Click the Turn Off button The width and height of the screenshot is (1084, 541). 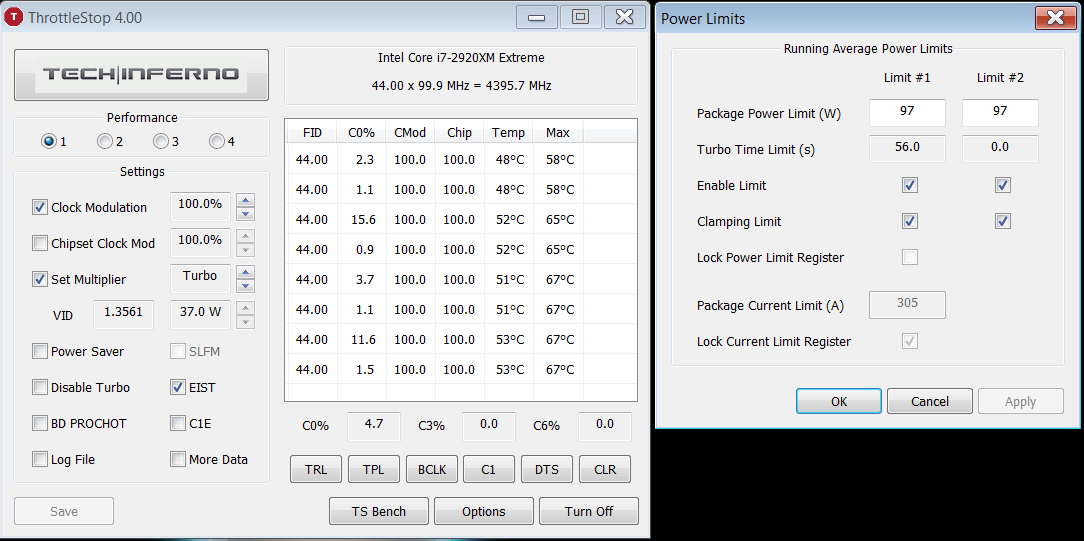[588, 511]
